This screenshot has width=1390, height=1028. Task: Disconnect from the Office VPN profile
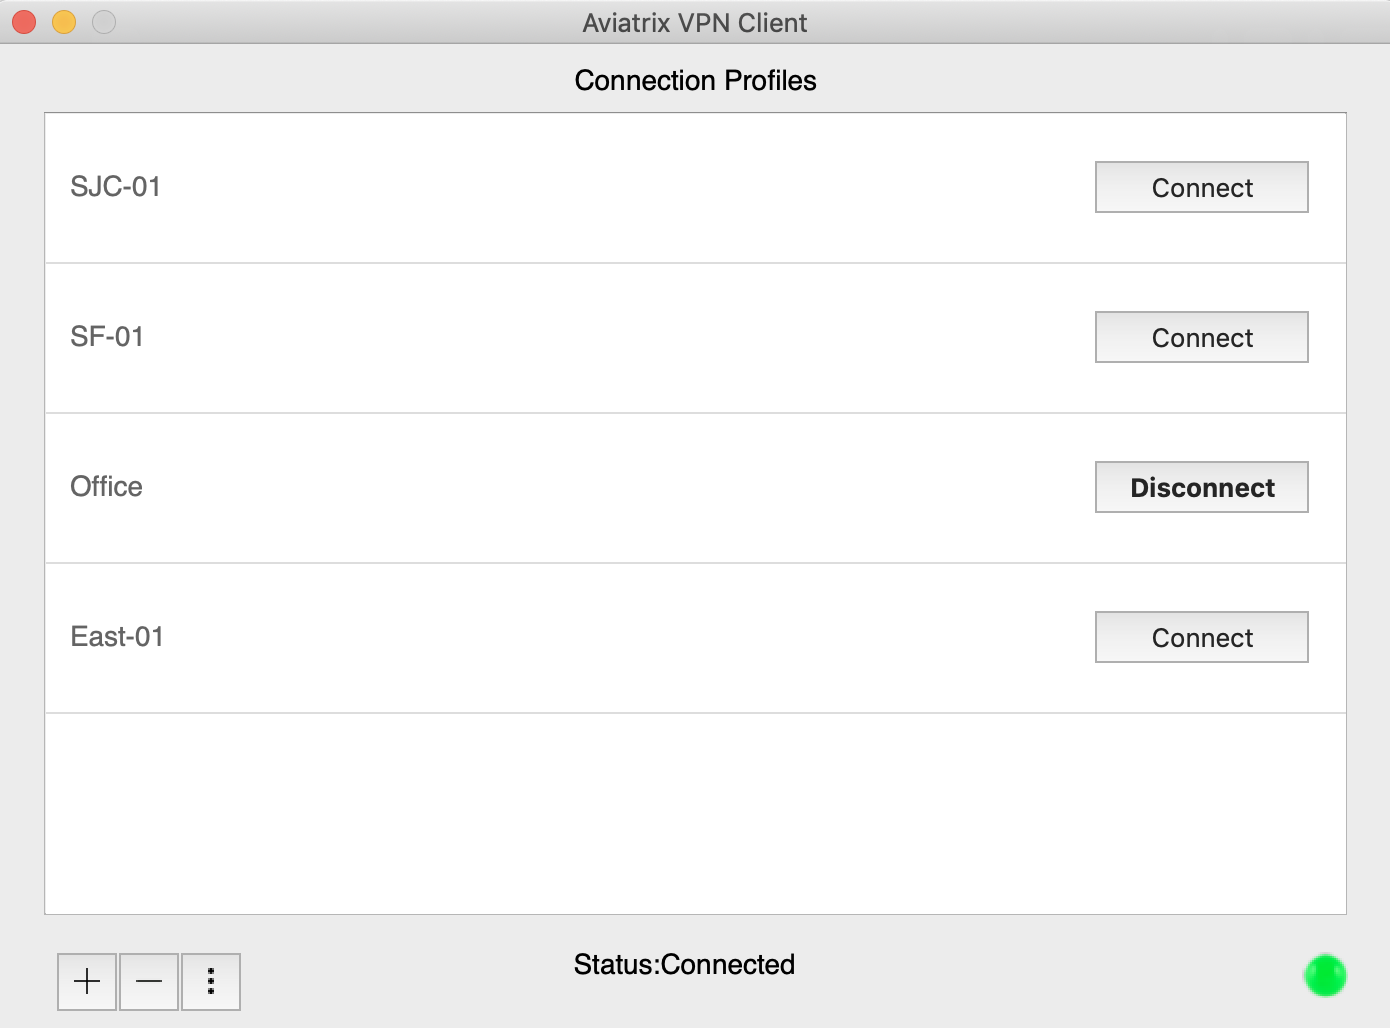(x=1201, y=488)
